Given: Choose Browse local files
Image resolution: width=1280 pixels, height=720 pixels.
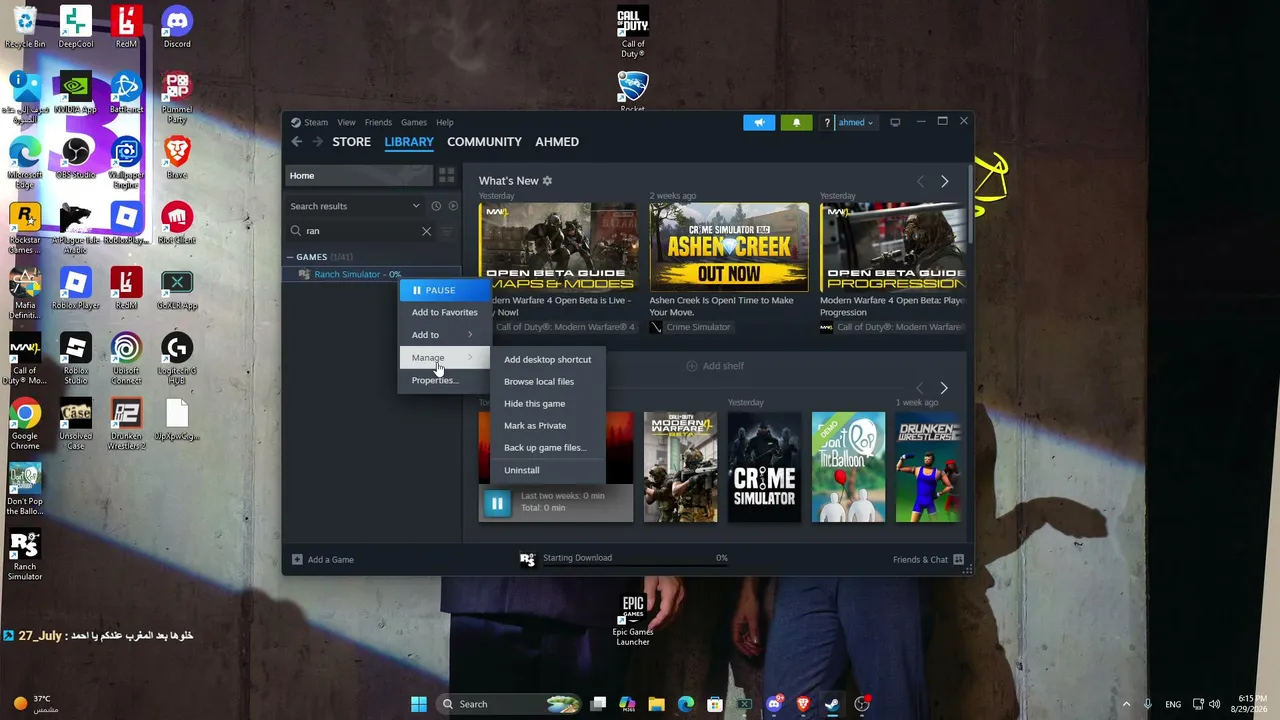Looking at the screenshot, I should [539, 381].
